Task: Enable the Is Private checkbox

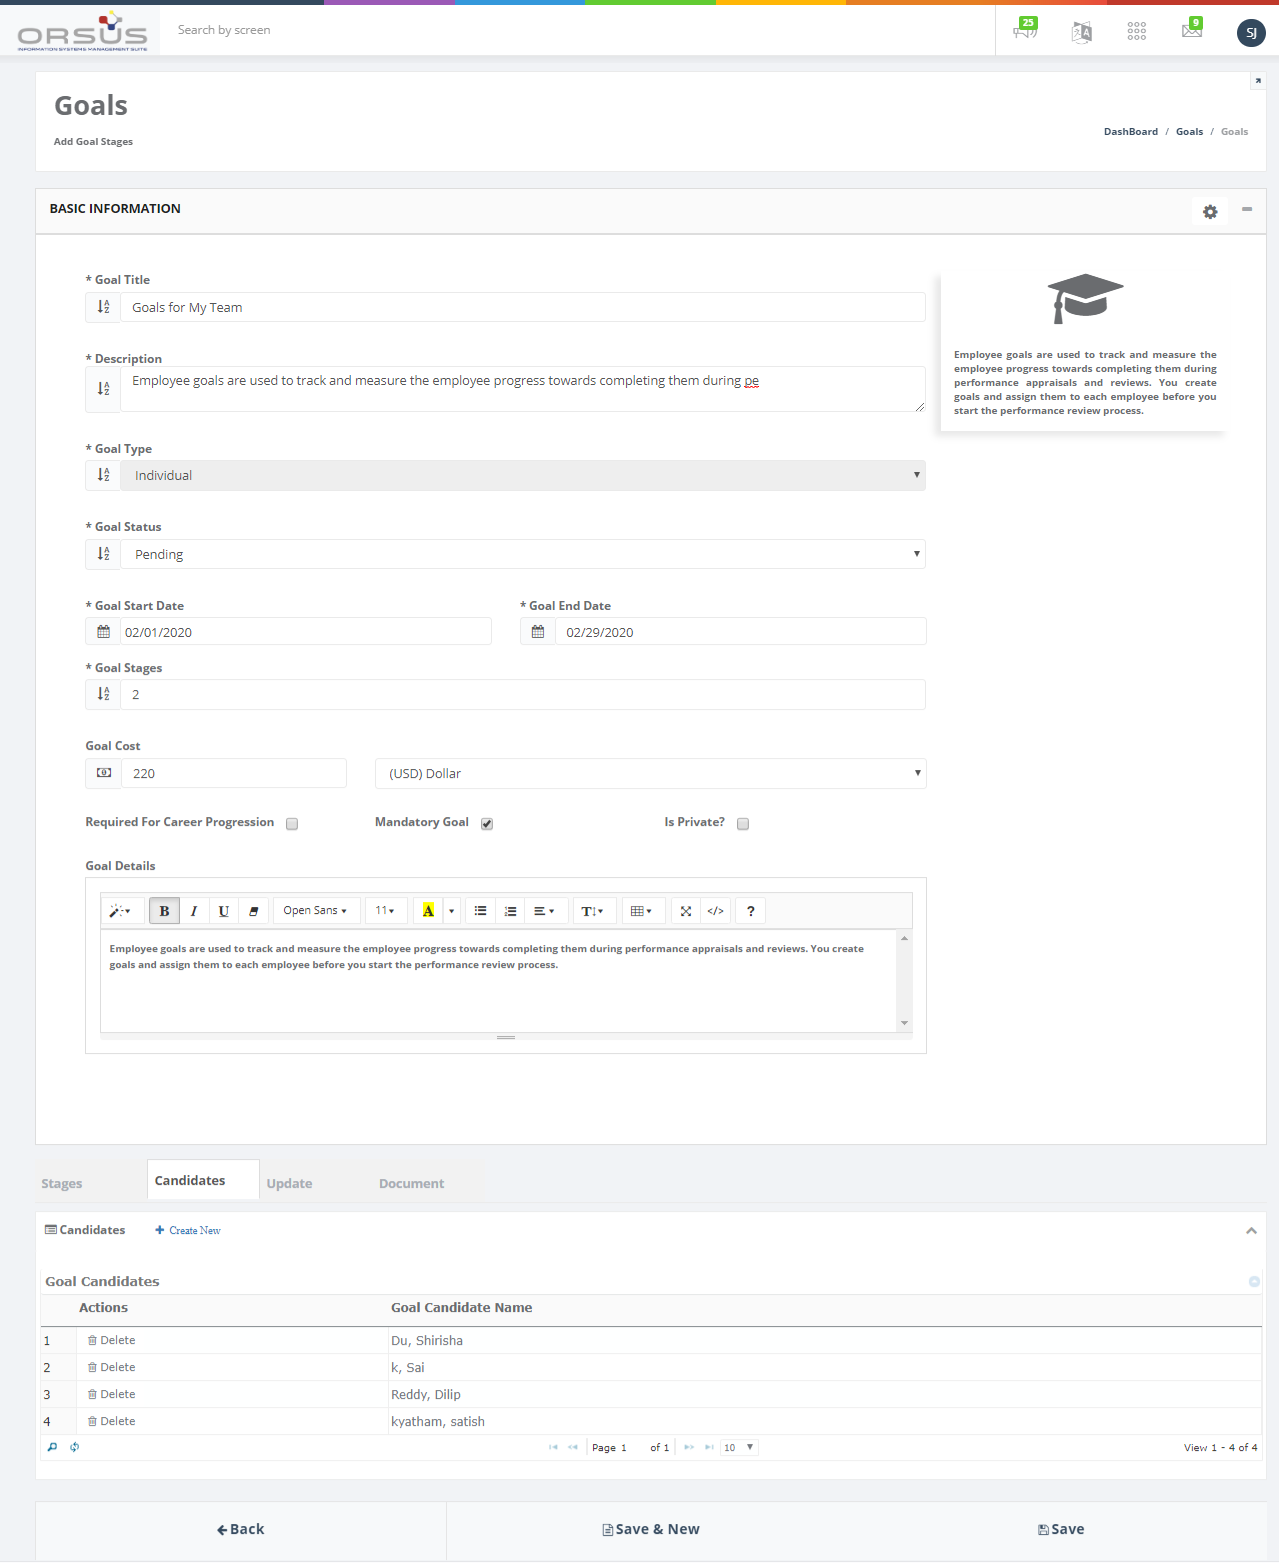Action: click(743, 824)
